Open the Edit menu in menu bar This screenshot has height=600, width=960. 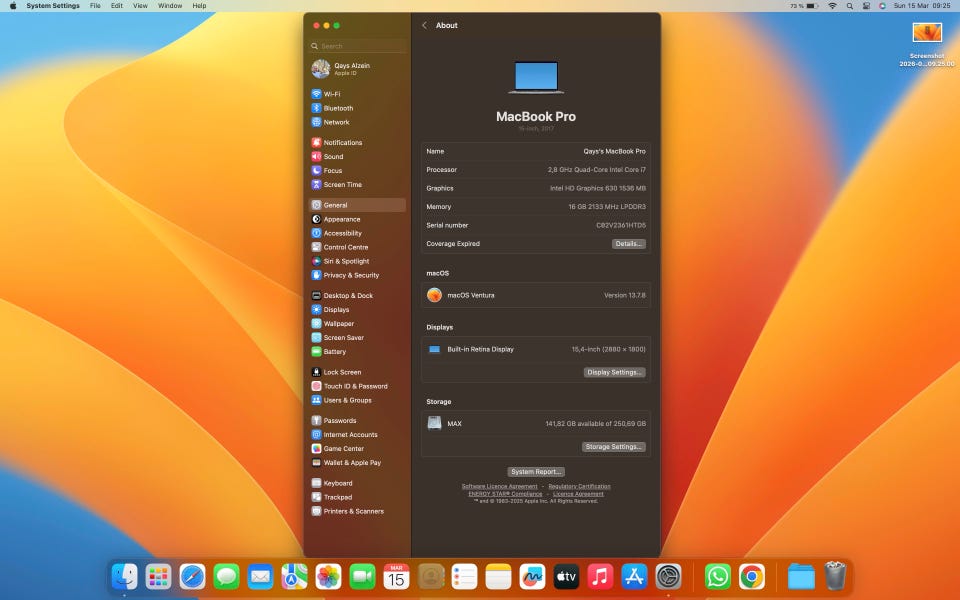pyautogui.click(x=117, y=6)
